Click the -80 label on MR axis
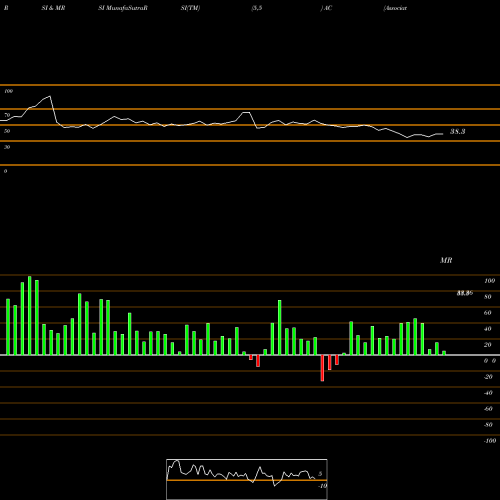 pyautogui.click(x=488, y=425)
